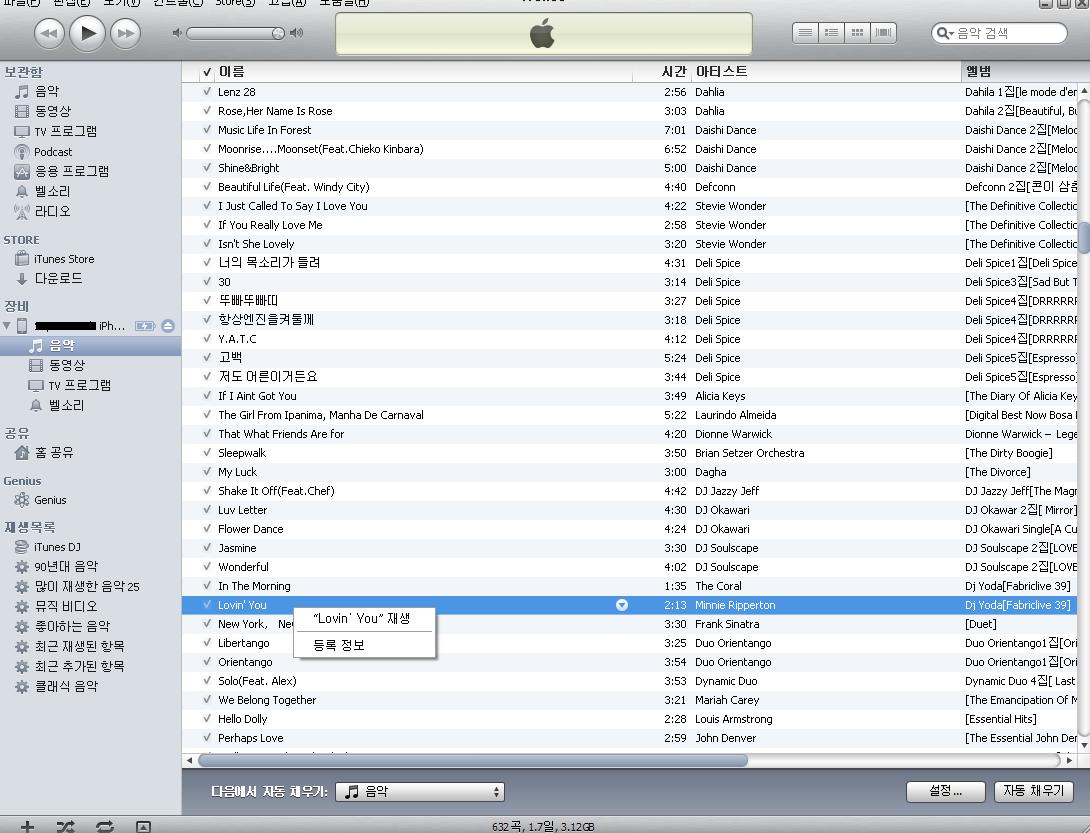
Task: Eject the iPhone device
Action: tap(168, 326)
